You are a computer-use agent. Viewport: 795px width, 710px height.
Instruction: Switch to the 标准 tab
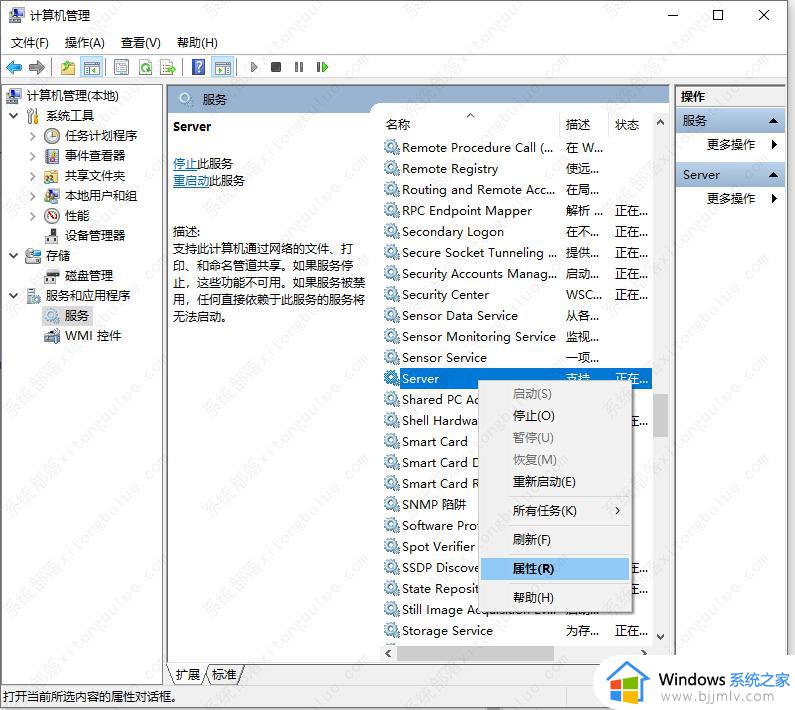[x=224, y=674]
